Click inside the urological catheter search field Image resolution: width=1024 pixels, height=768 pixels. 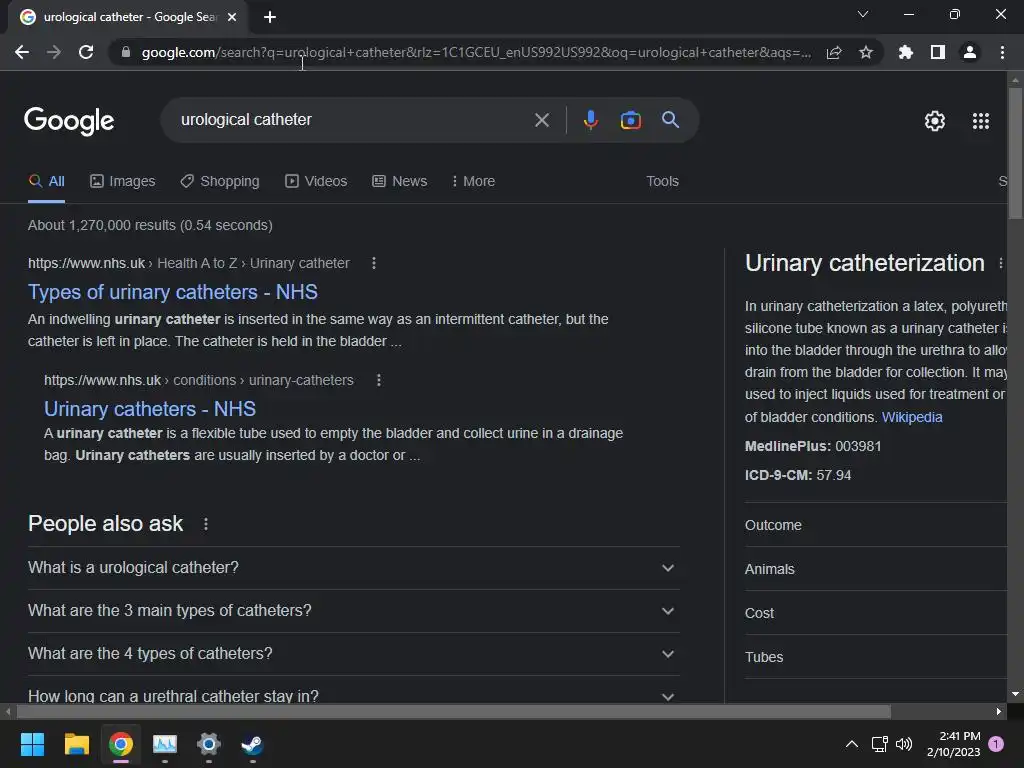tap(353, 120)
